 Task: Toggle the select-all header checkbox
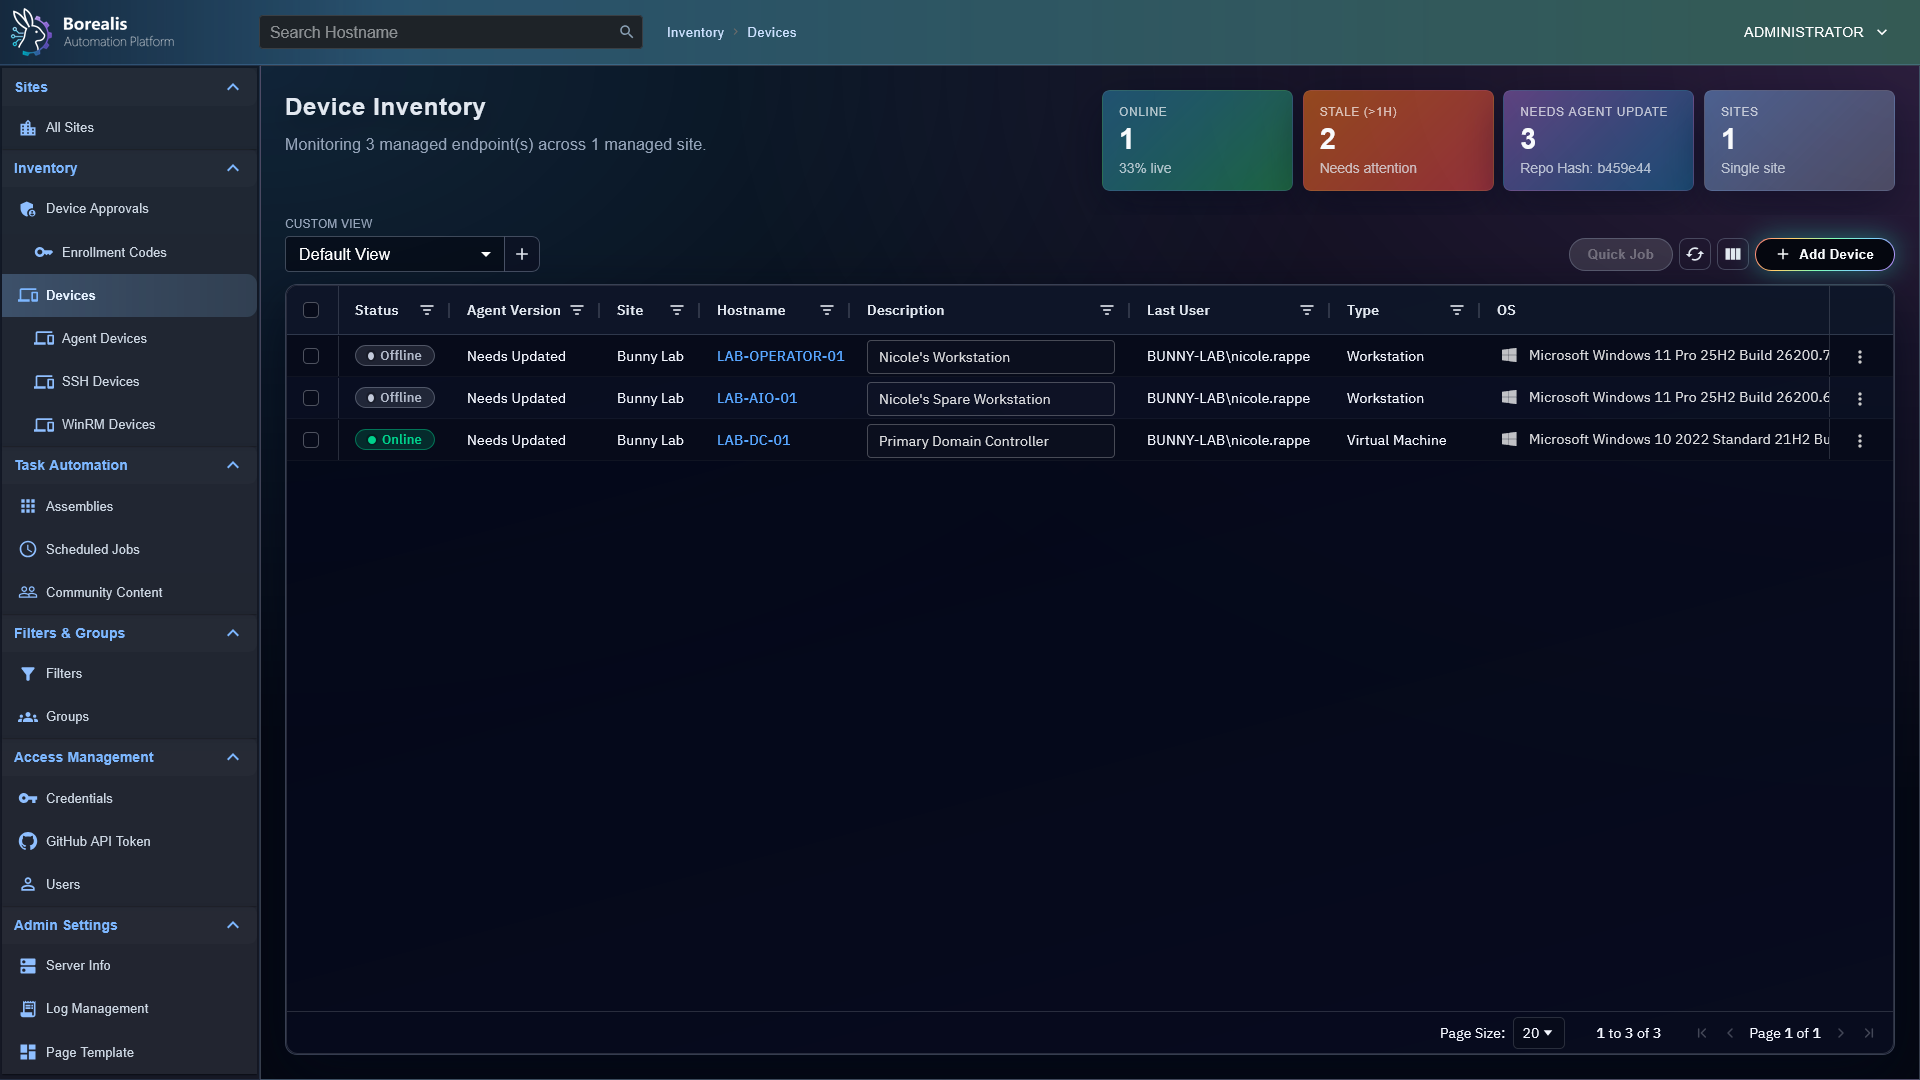(x=311, y=310)
